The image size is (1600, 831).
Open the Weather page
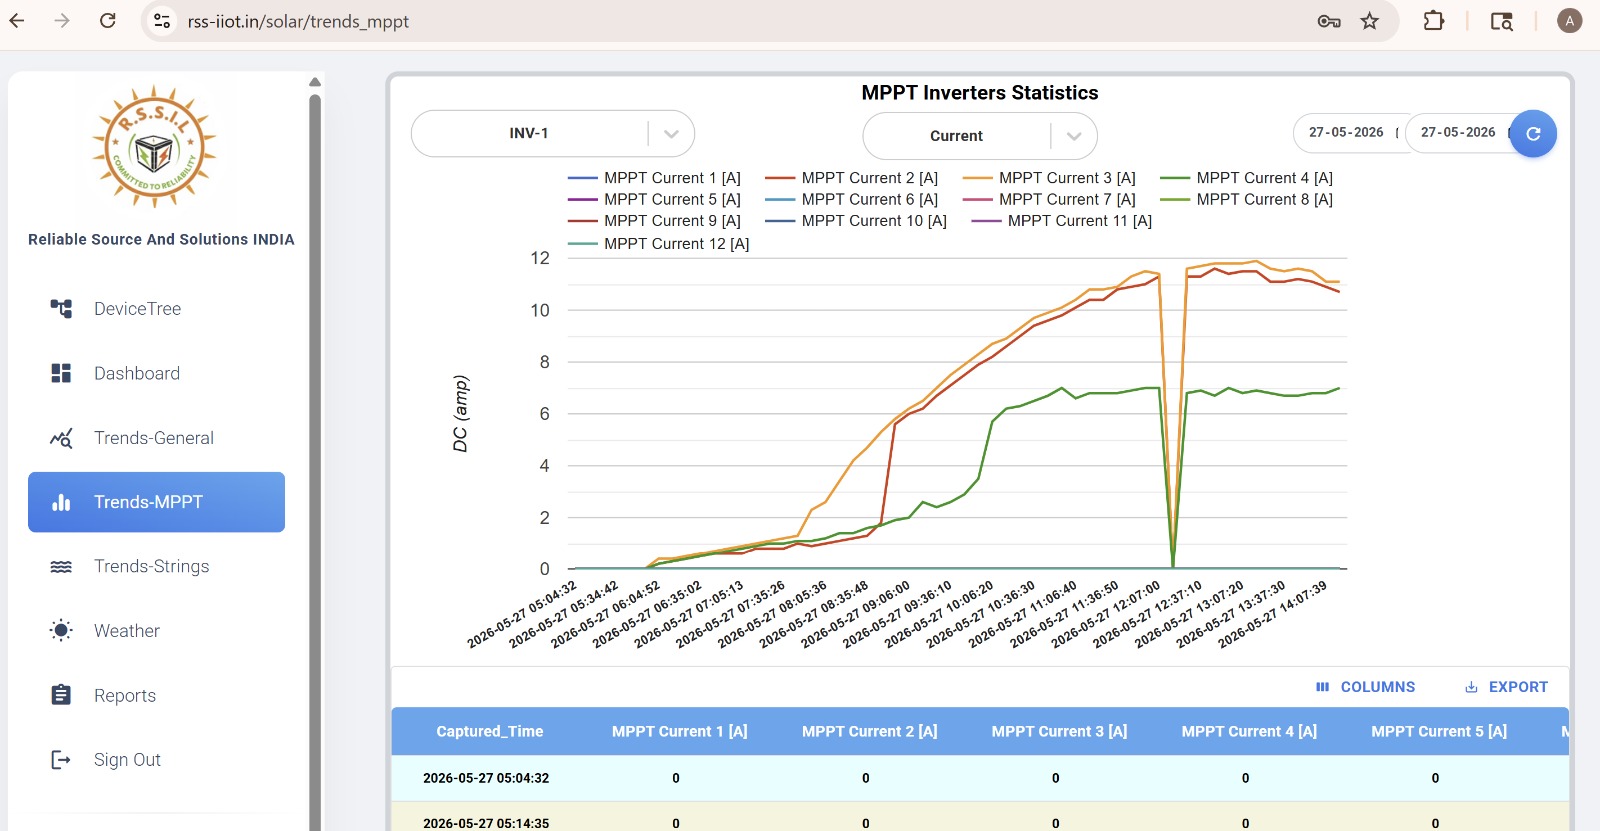(x=126, y=631)
